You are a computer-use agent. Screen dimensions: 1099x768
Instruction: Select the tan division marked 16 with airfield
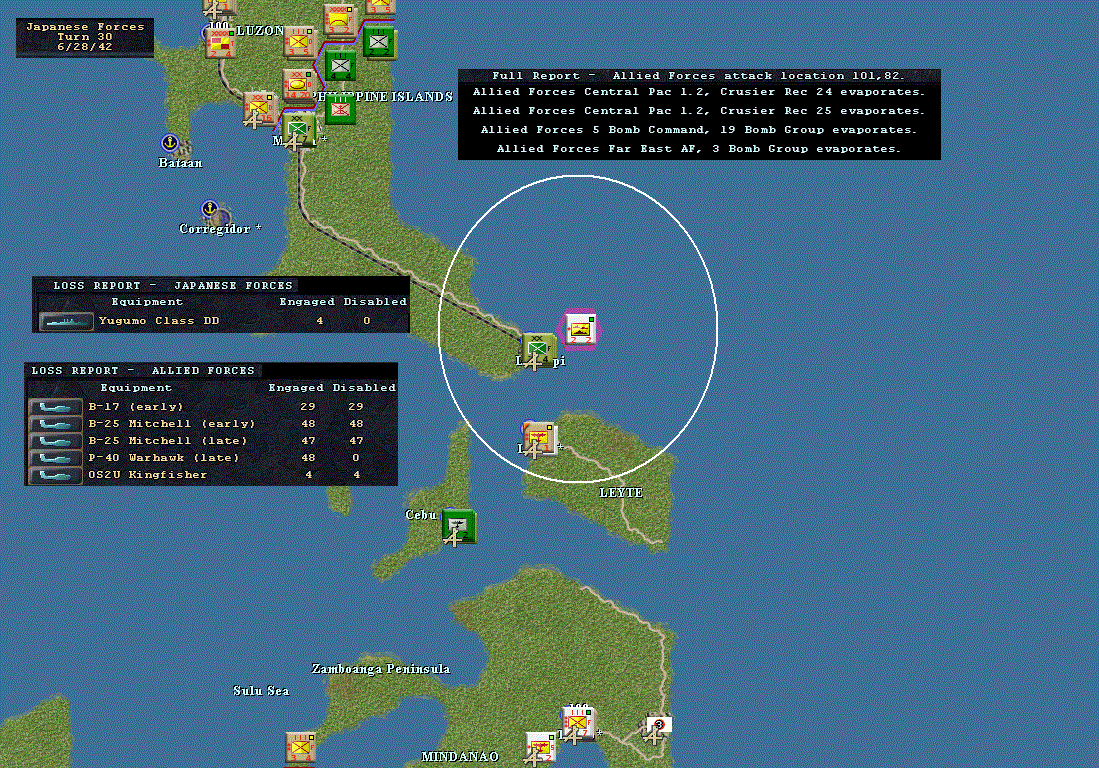tap(260, 109)
